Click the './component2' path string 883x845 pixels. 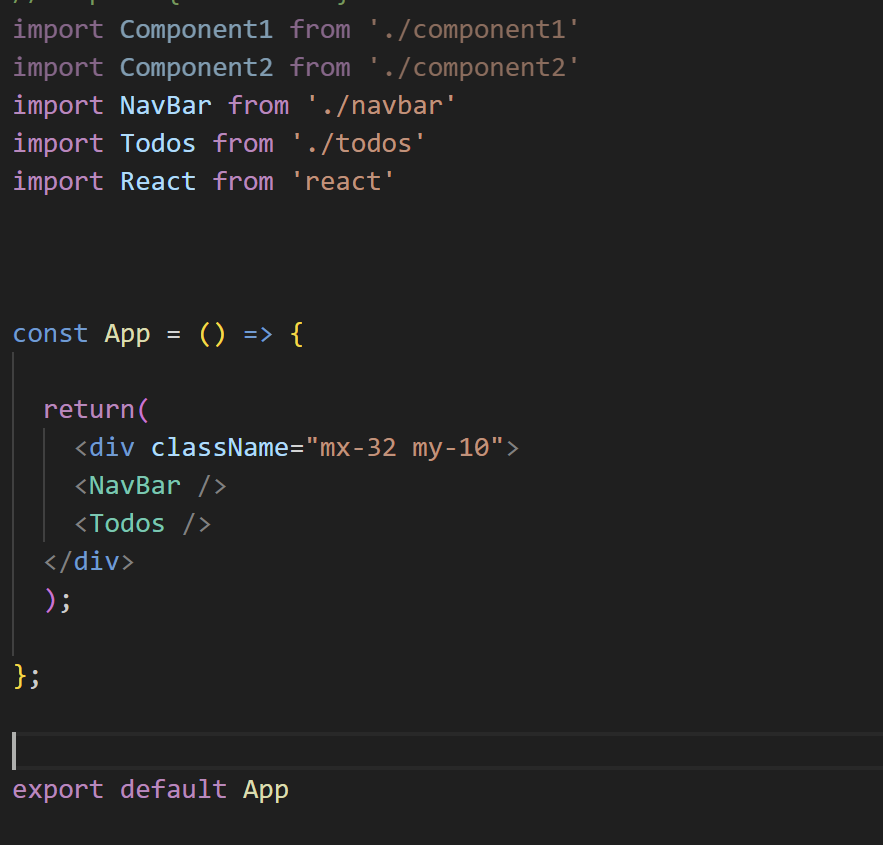[x=474, y=68]
